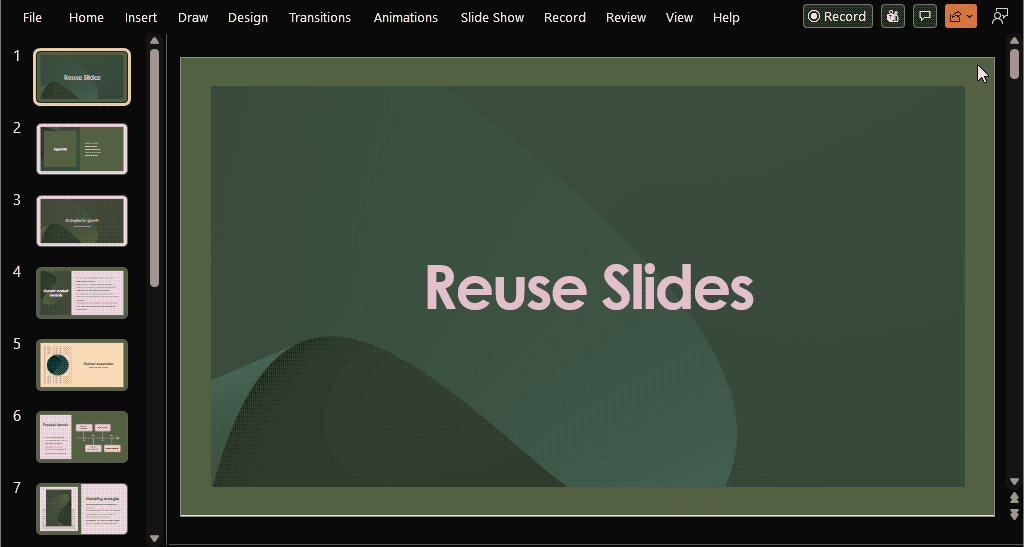Image resolution: width=1024 pixels, height=547 pixels.
Task: Open the Insert ribbon tab
Action: coord(141,18)
